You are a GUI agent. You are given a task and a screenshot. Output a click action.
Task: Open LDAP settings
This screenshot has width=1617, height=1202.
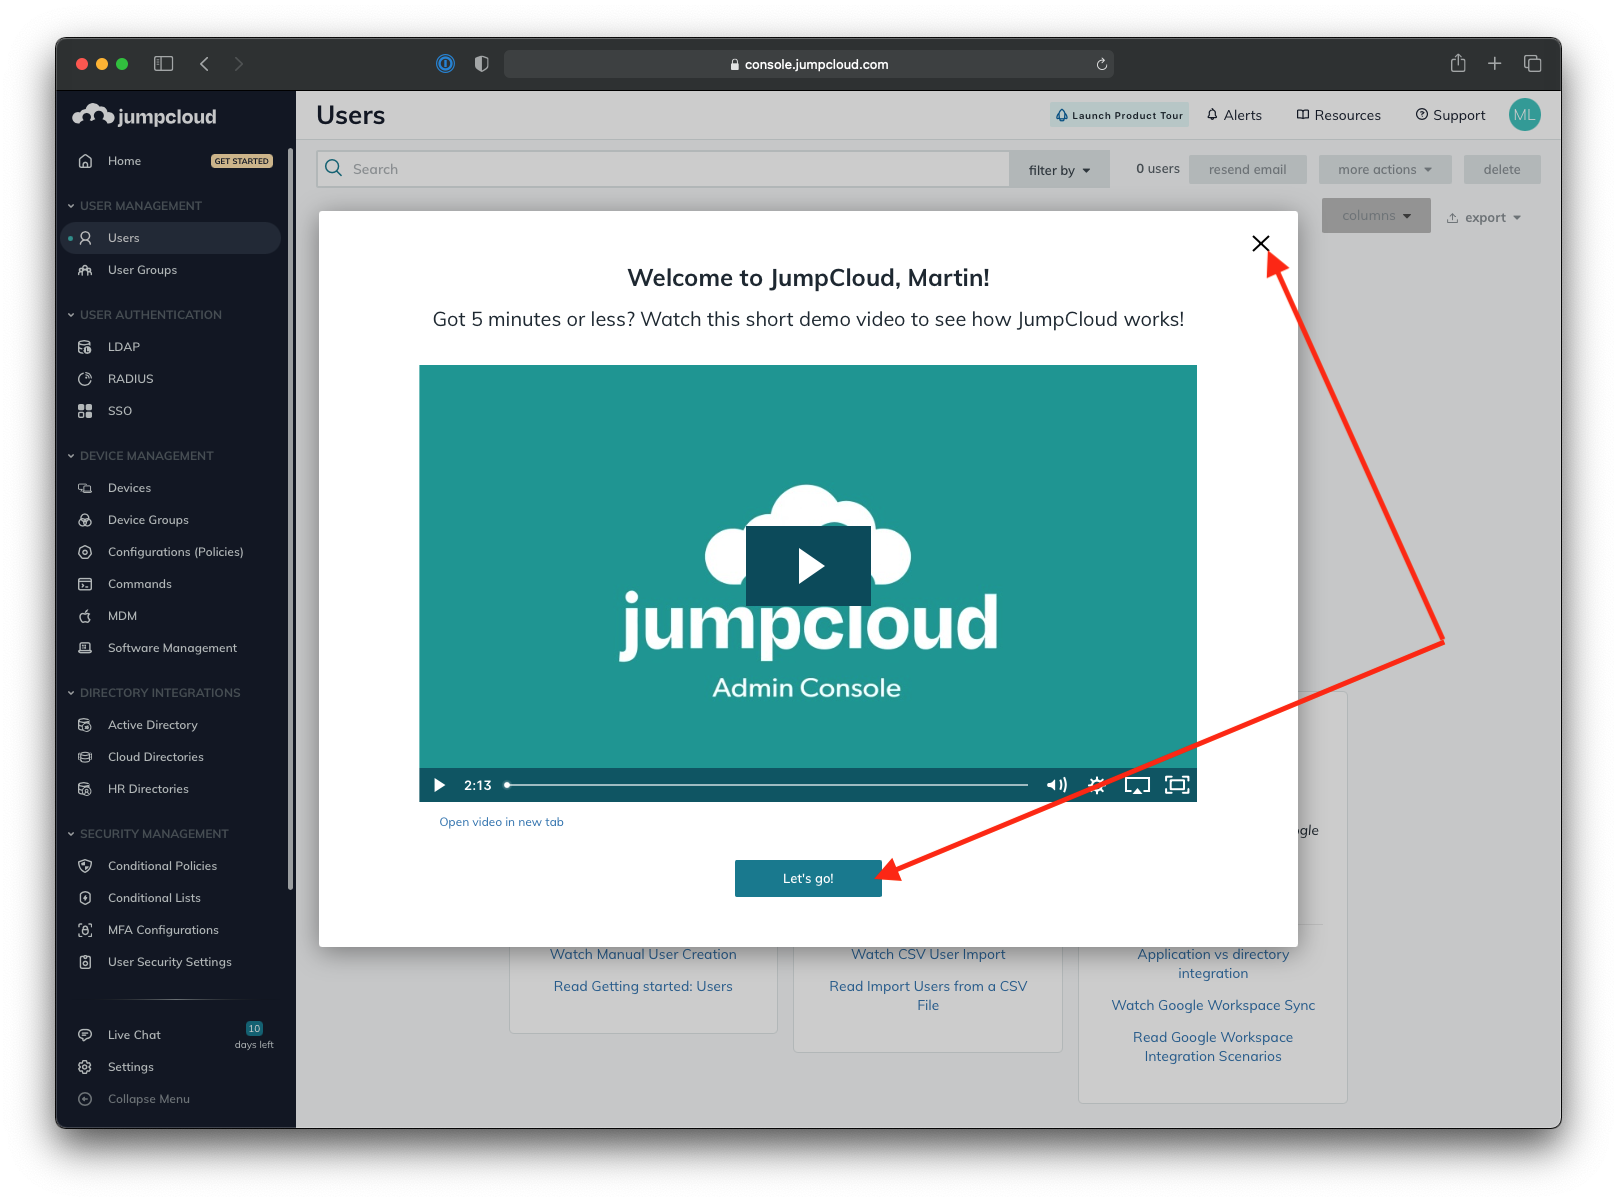[124, 347]
